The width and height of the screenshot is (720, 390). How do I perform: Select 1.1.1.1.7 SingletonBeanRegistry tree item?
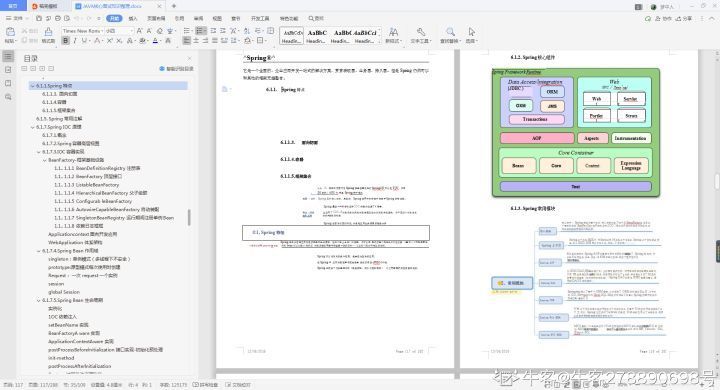pyautogui.click(x=114, y=218)
